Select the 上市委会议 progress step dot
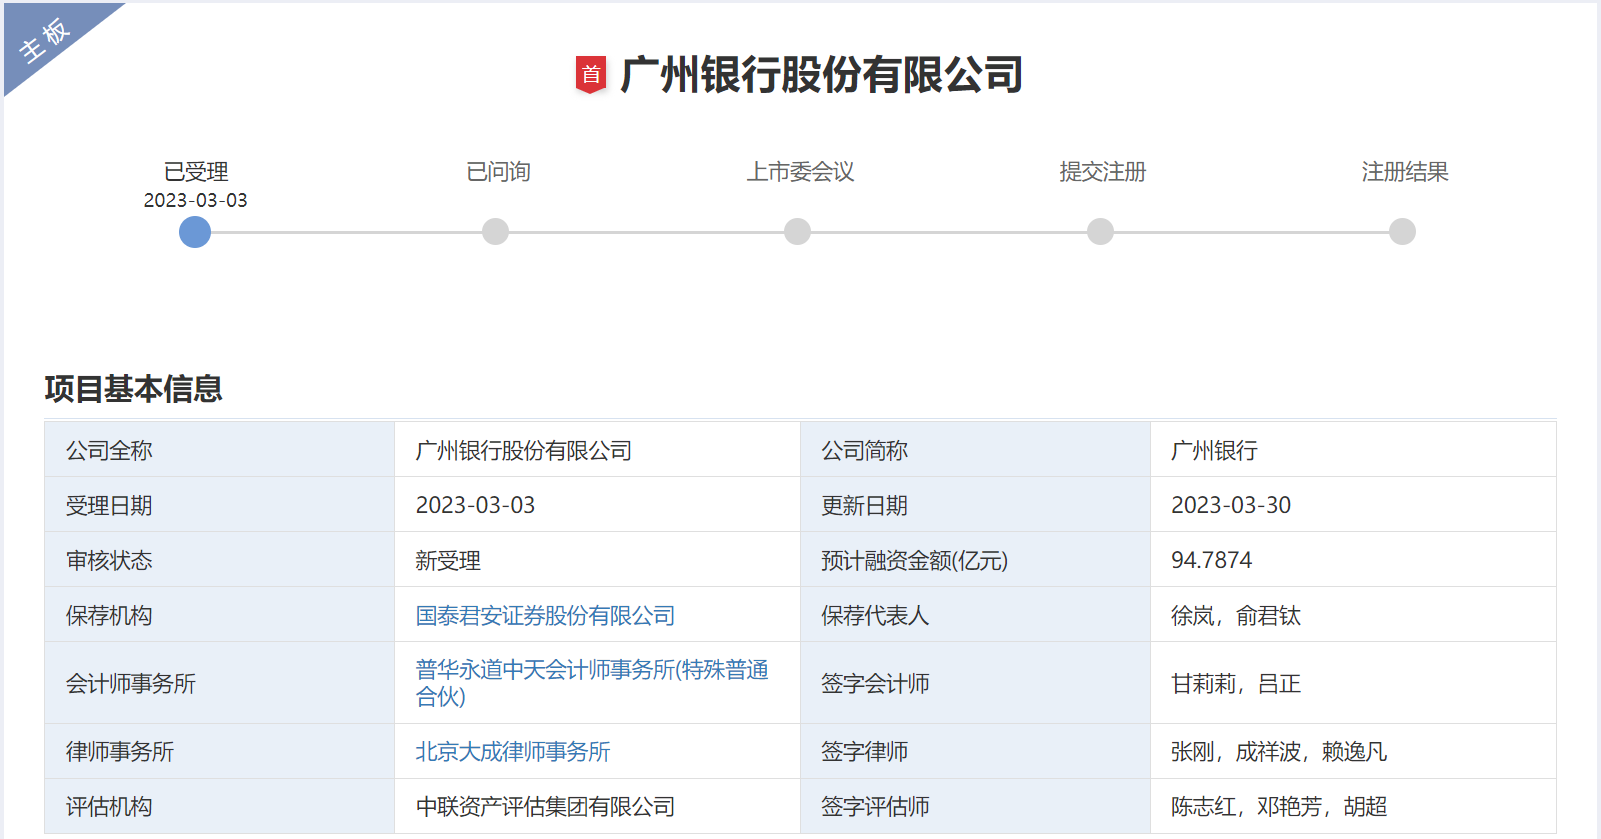This screenshot has height=839, width=1601. point(797,232)
